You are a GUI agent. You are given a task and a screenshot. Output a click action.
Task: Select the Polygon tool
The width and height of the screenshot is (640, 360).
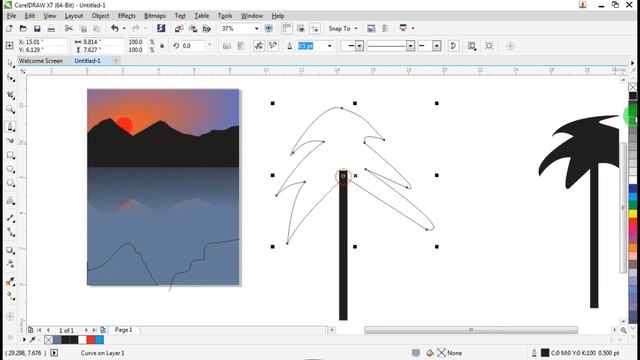click(11, 183)
